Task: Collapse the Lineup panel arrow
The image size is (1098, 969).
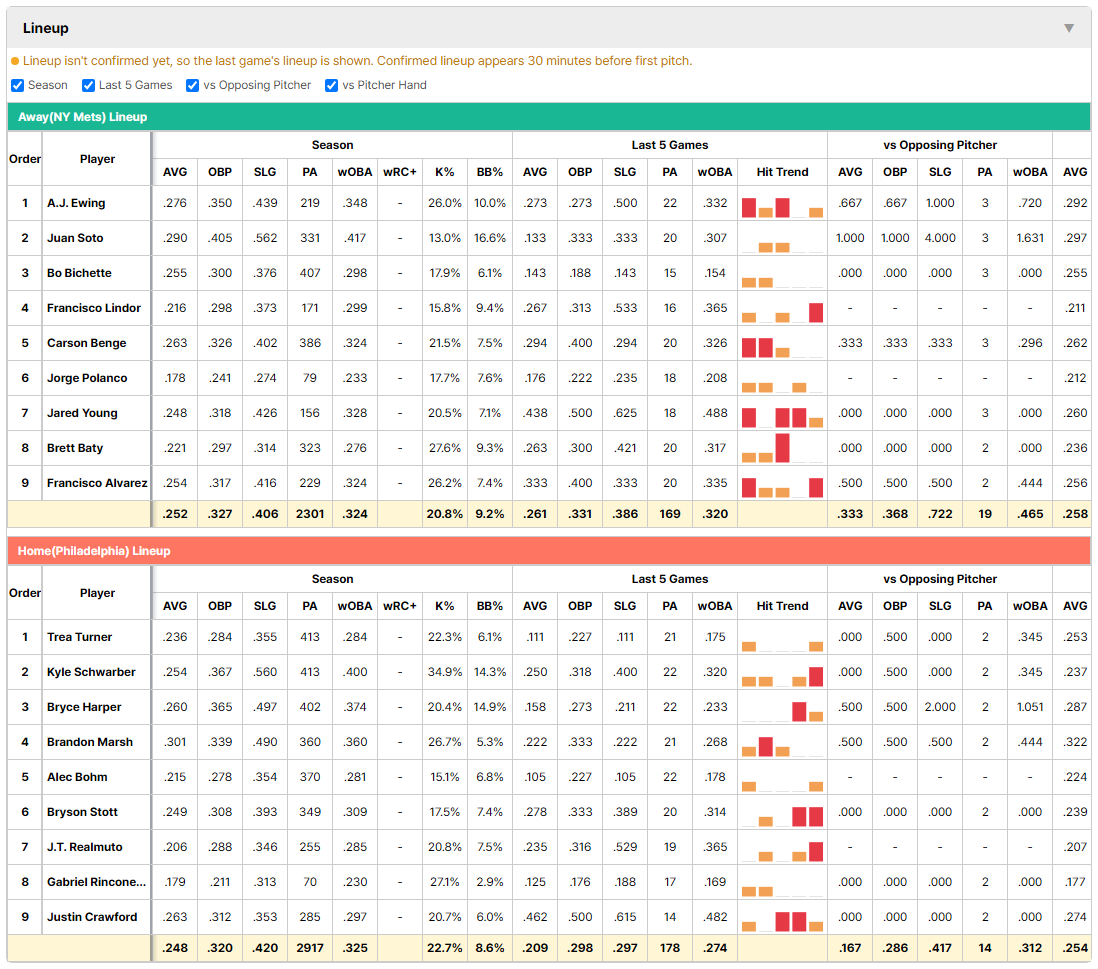Action: 1069,28
